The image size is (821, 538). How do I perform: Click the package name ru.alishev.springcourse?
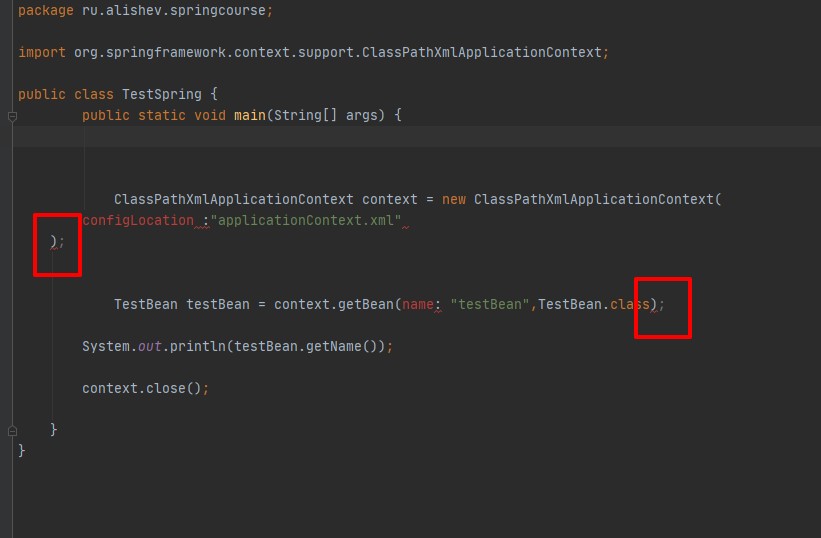(x=173, y=10)
